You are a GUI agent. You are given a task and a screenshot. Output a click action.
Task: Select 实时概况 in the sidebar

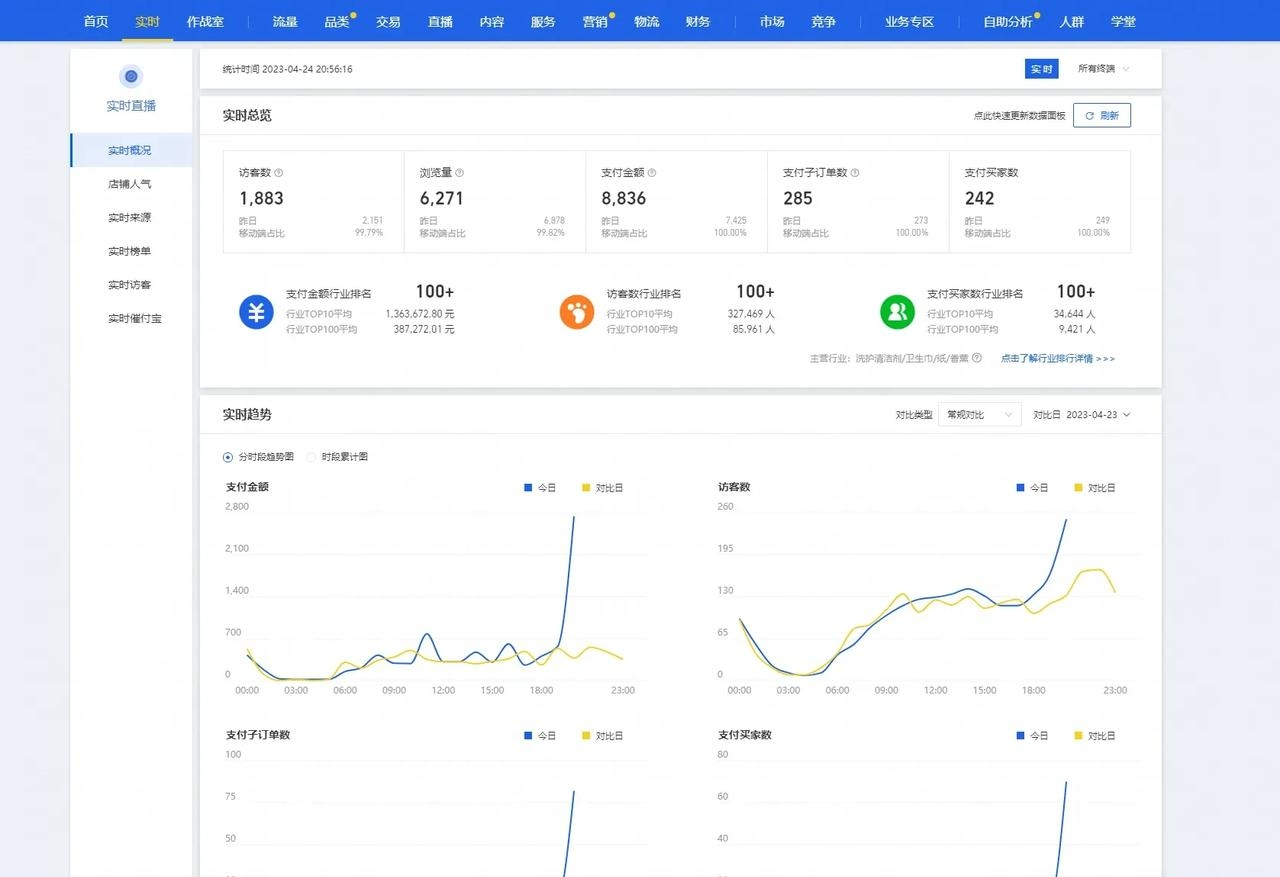131,150
